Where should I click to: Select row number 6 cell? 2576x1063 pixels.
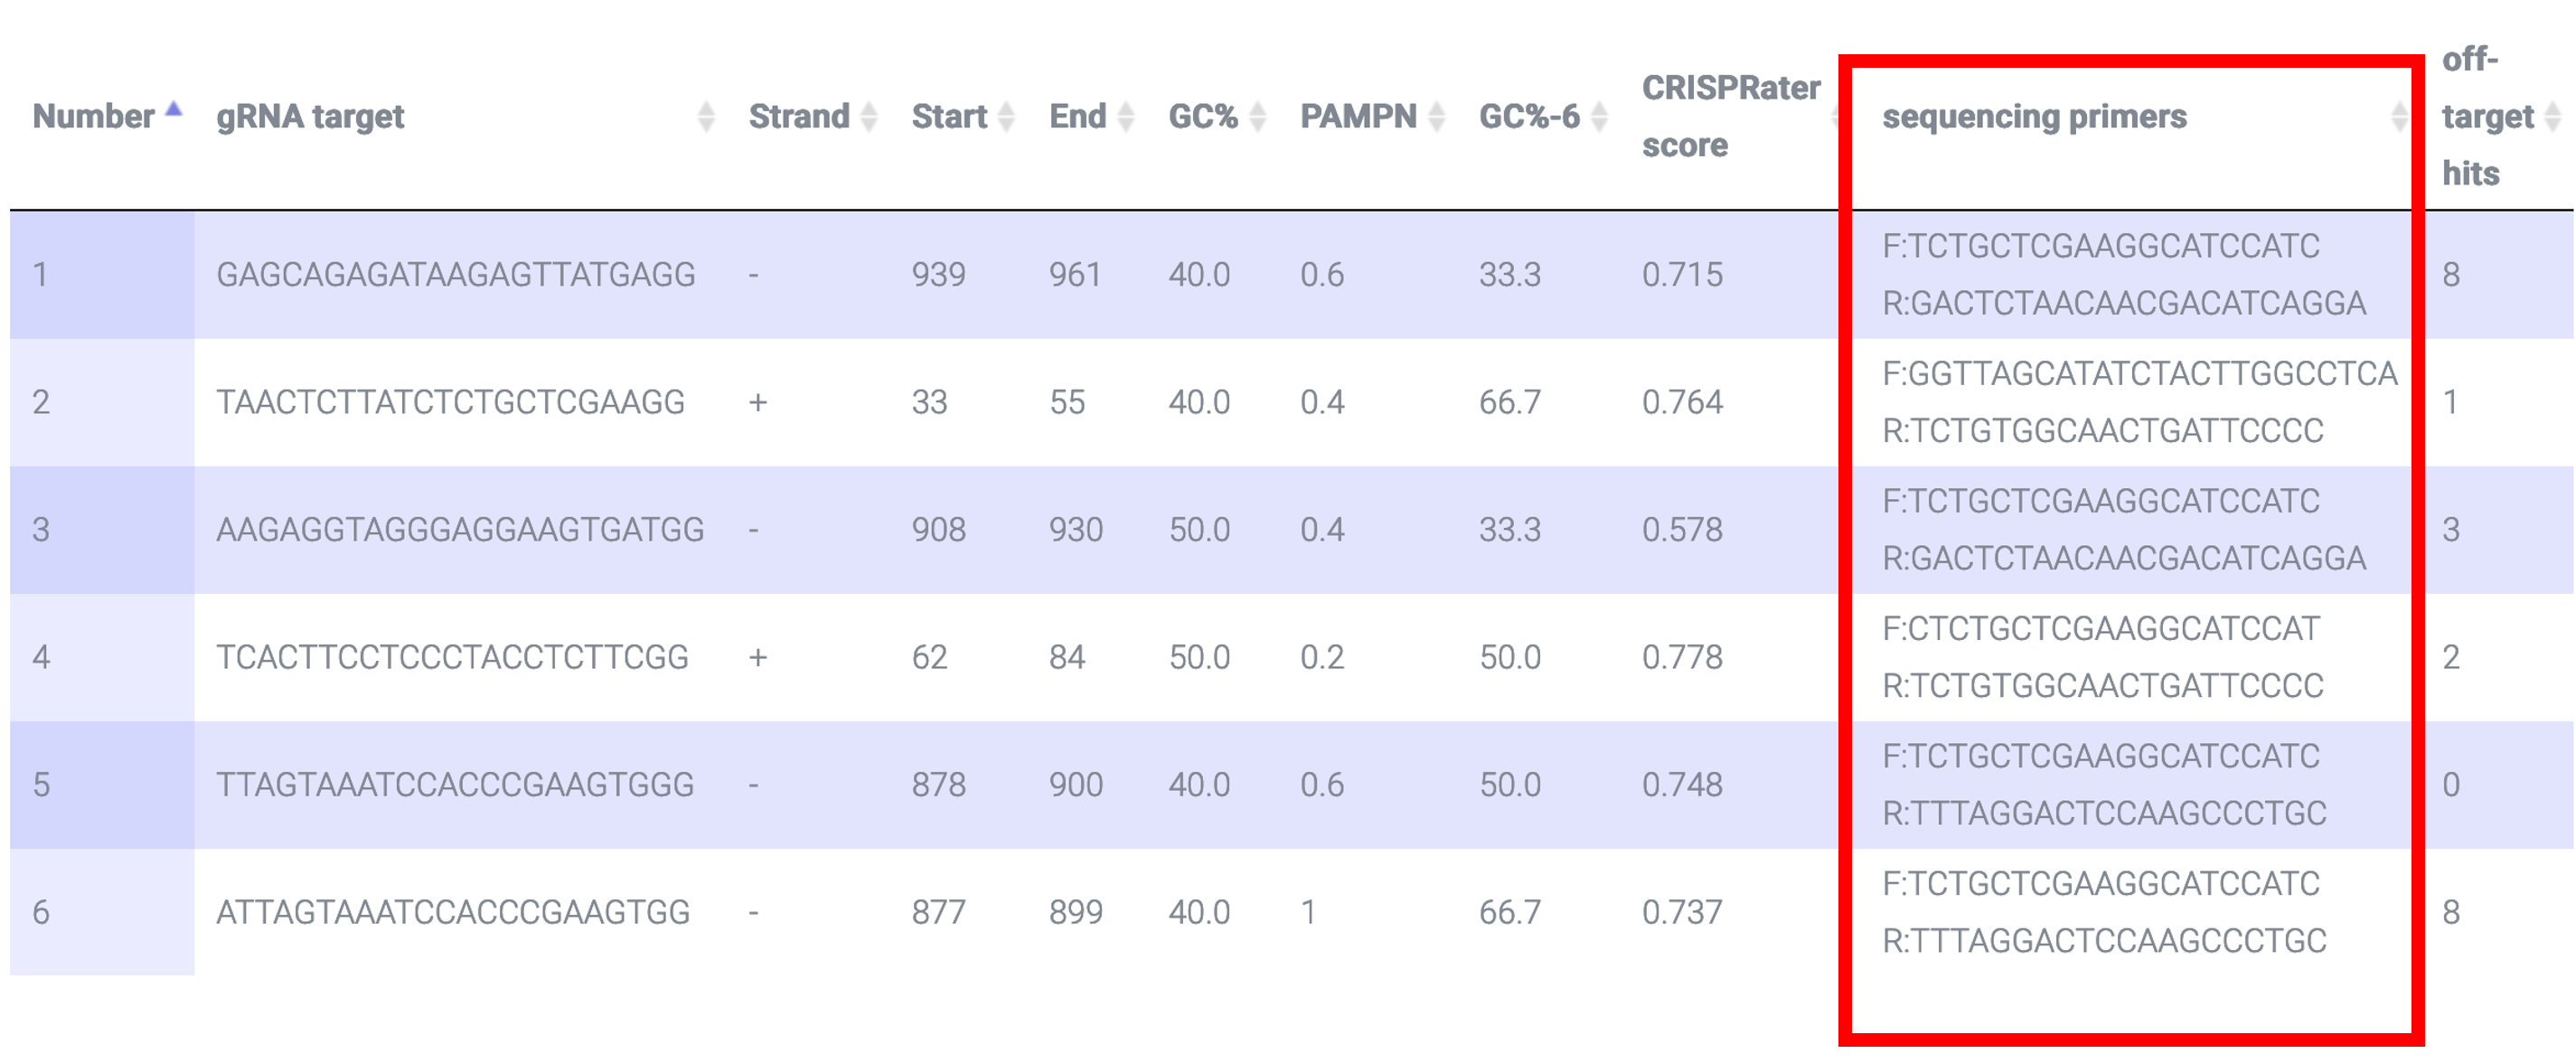(x=102, y=913)
